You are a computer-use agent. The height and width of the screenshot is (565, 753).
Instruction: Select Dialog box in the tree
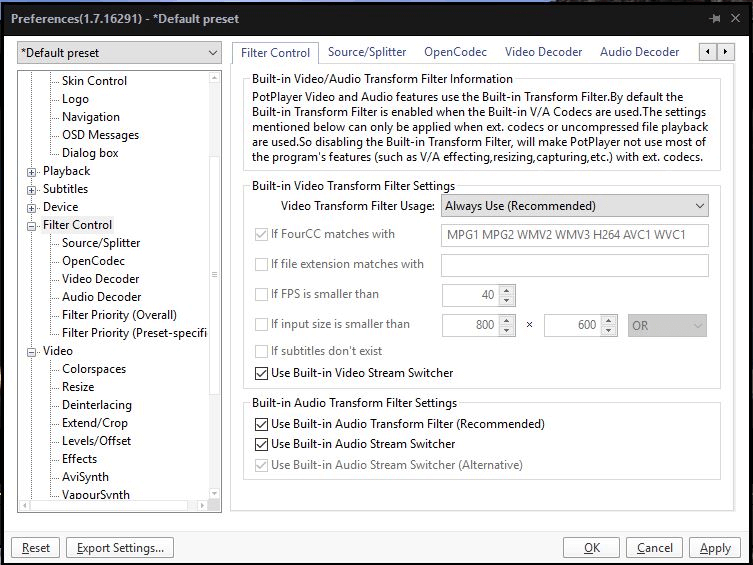click(90, 153)
